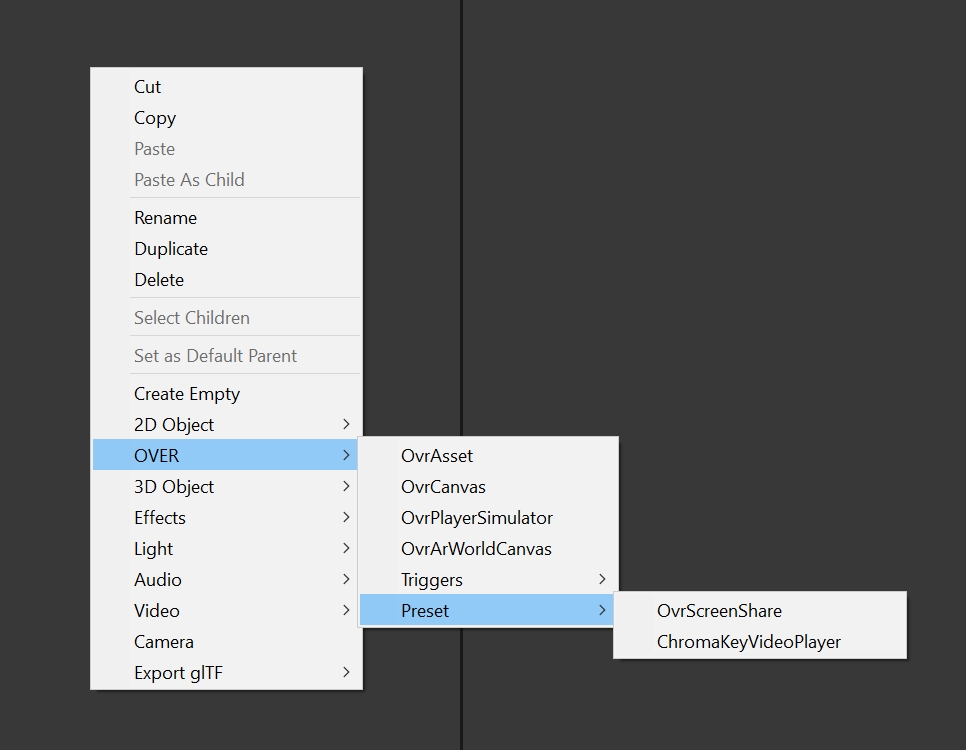Select OvrCanvas in the OVER submenu
966x750 pixels.
443,487
